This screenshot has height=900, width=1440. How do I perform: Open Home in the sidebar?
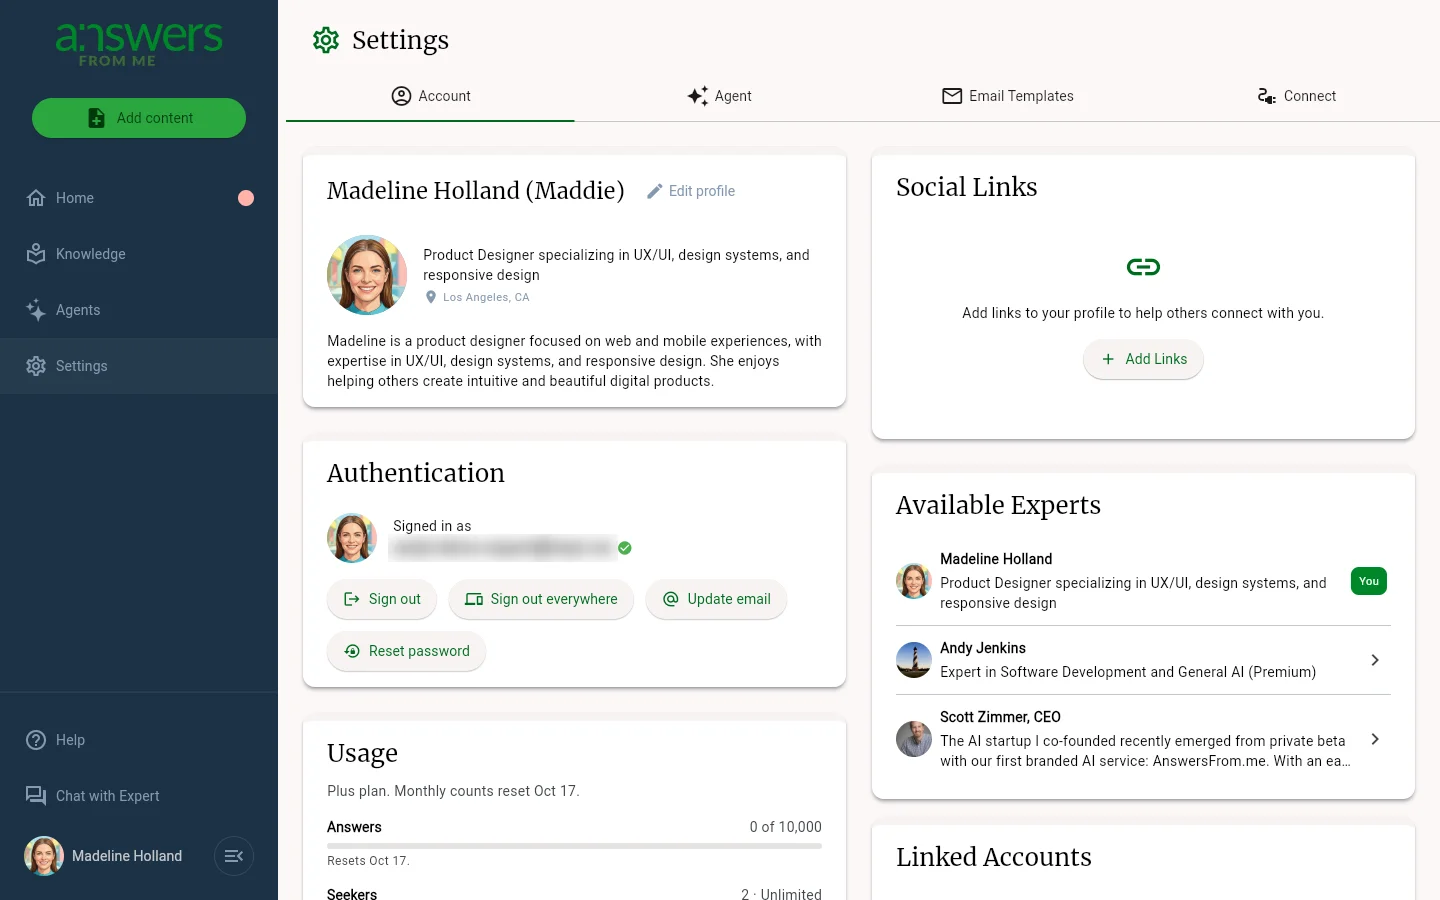[x=139, y=198]
